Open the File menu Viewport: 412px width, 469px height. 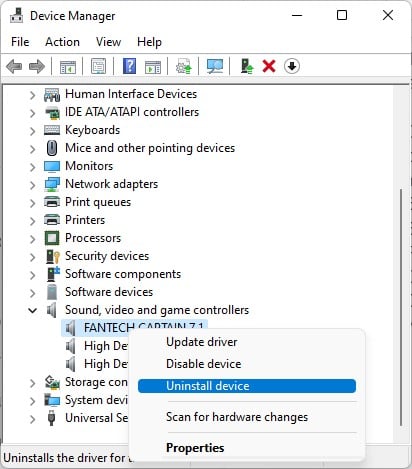(x=20, y=42)
